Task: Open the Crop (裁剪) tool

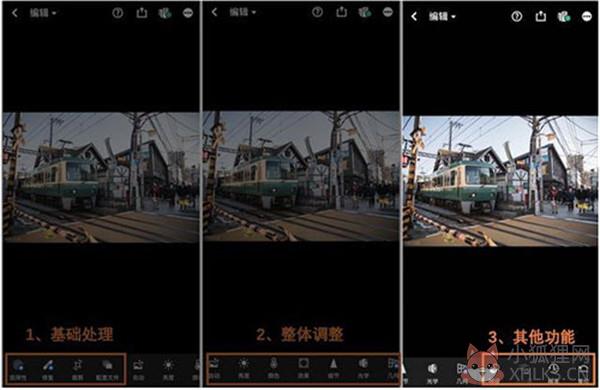Action: [78, 369]
